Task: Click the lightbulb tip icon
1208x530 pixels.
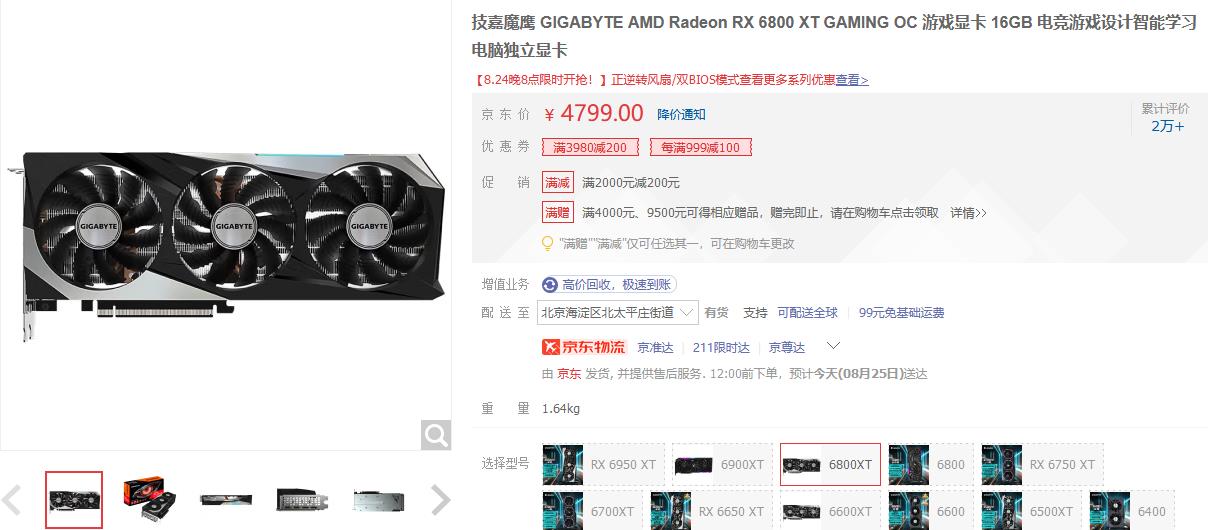Action: click(x=547, y=243)
